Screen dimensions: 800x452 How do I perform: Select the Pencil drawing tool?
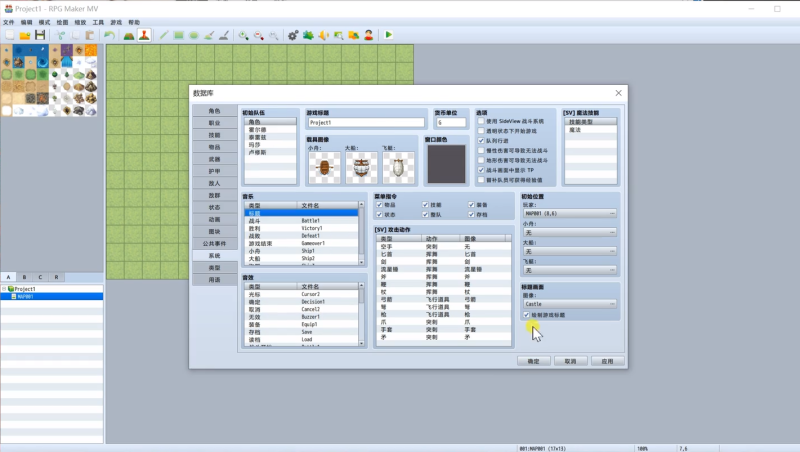(164, 35)
